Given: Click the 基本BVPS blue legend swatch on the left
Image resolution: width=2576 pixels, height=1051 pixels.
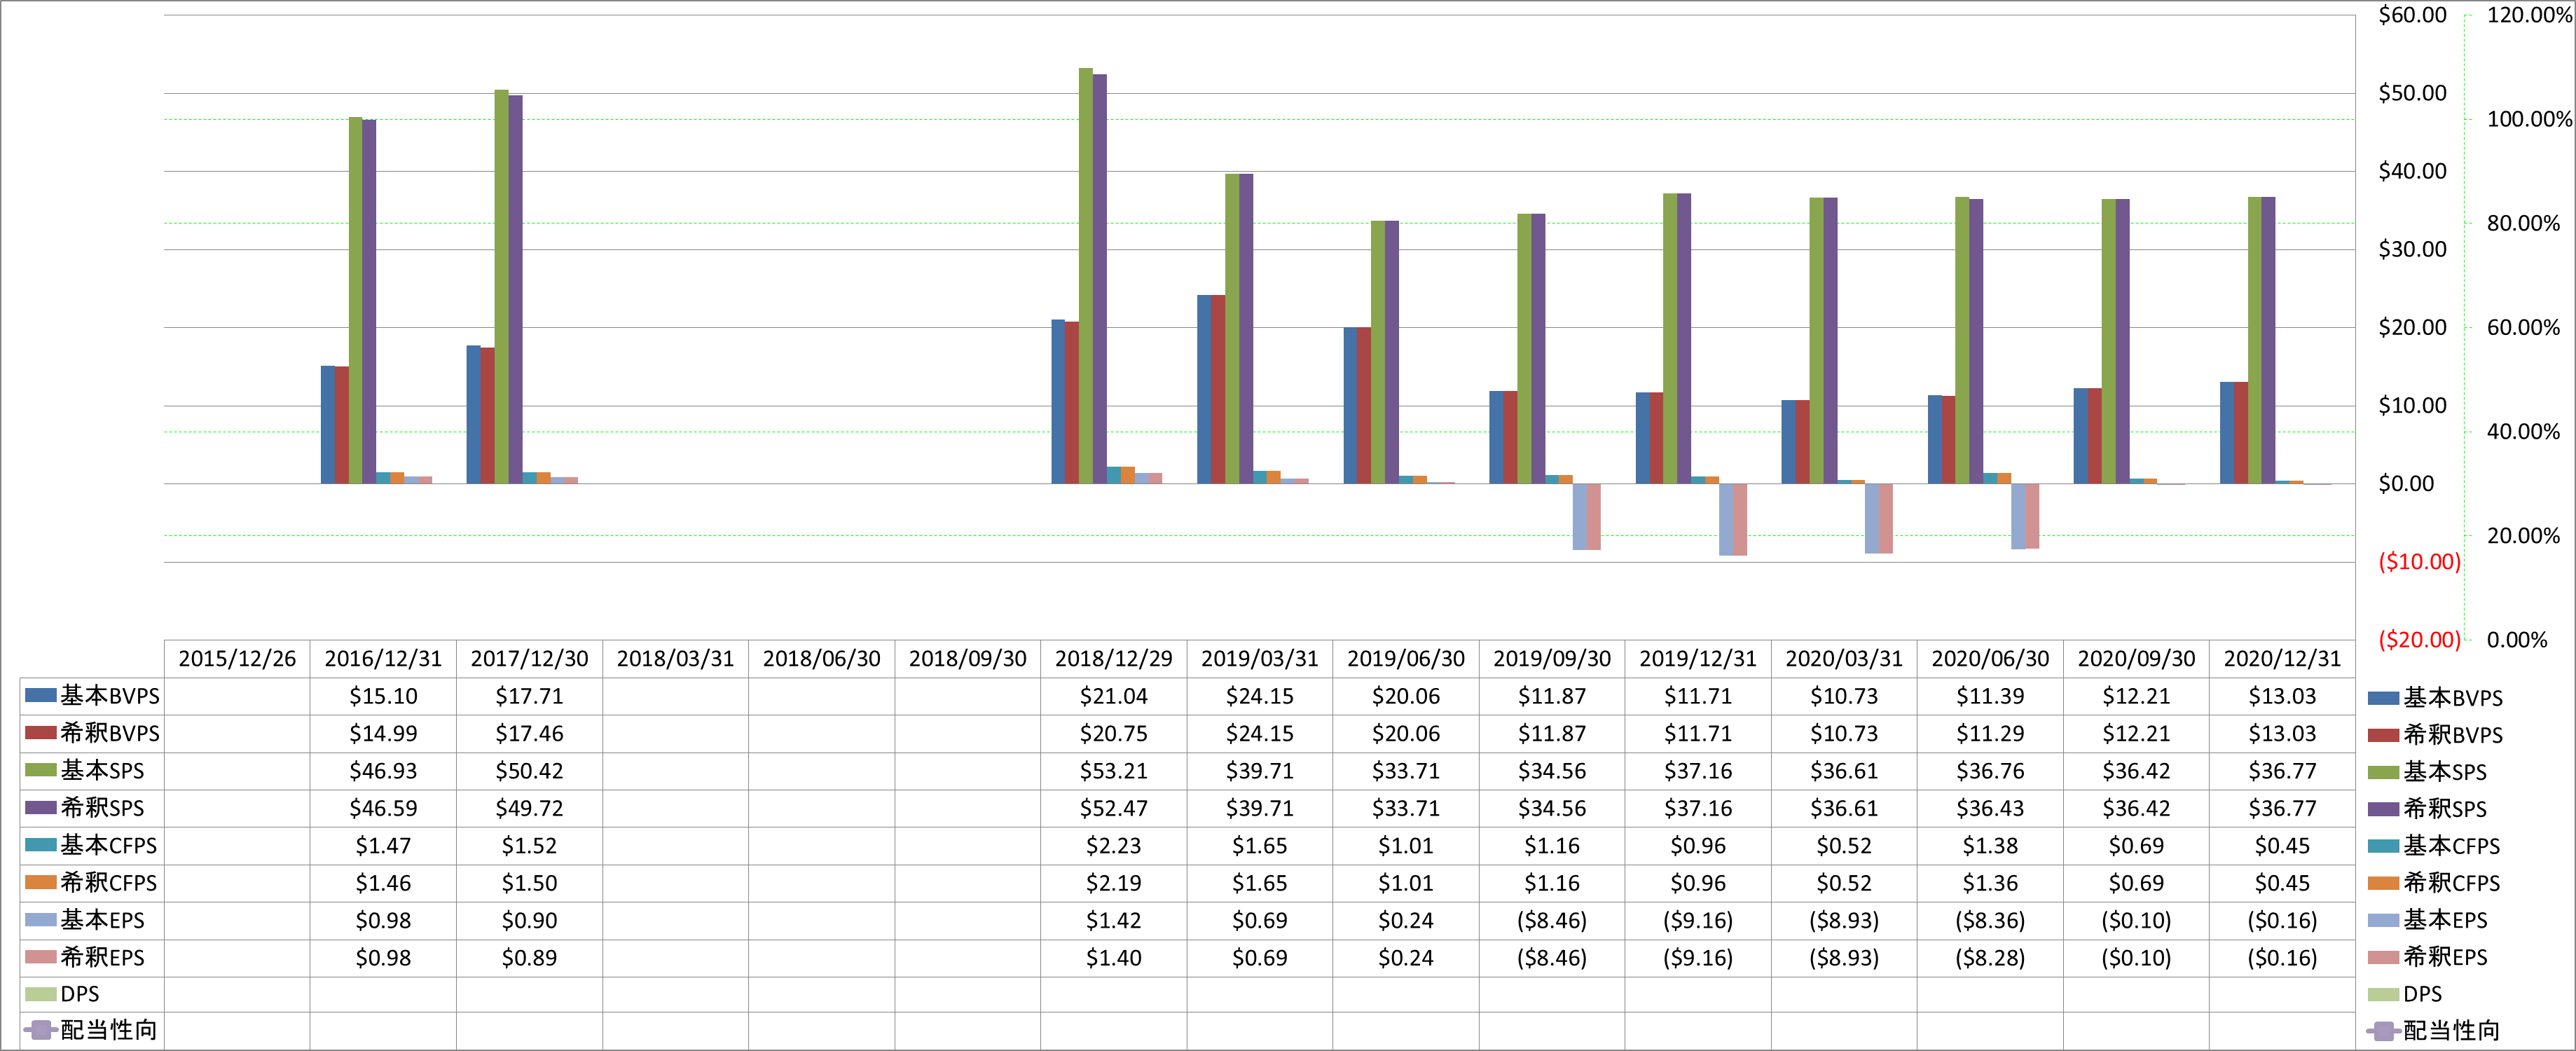Looking at the screenshot, I should [x=40, y=695].
